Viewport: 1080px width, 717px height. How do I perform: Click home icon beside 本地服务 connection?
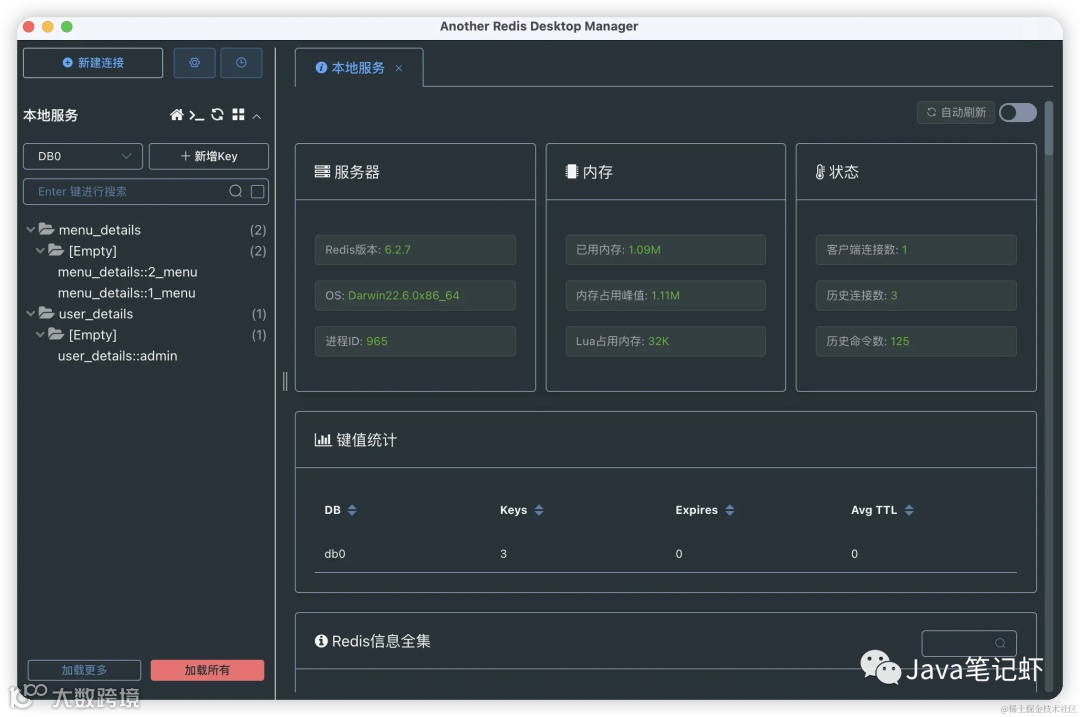[x=177, y=115]
